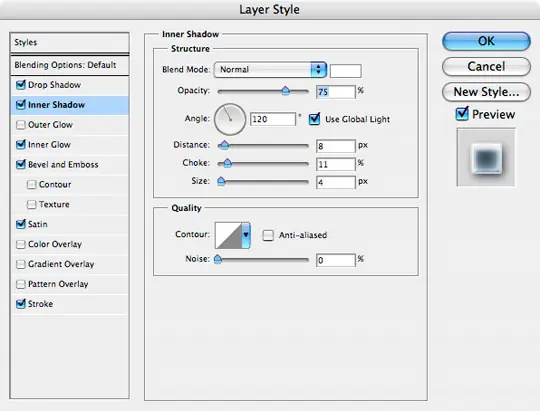Viewport: 540px width, 411px height.
Task: Click the Contour curve thumbnail
Action: pyautogui.click(x=228, y=235)
